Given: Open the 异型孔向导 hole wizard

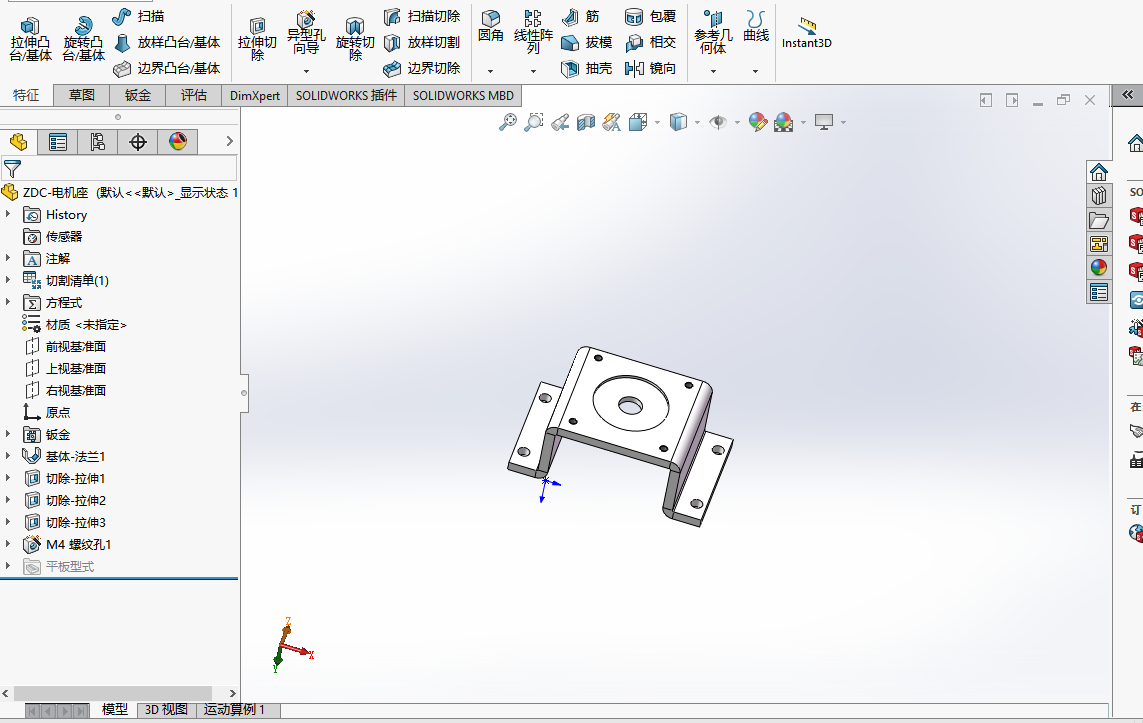Looking at the screenshot, I should click(306, 34).
